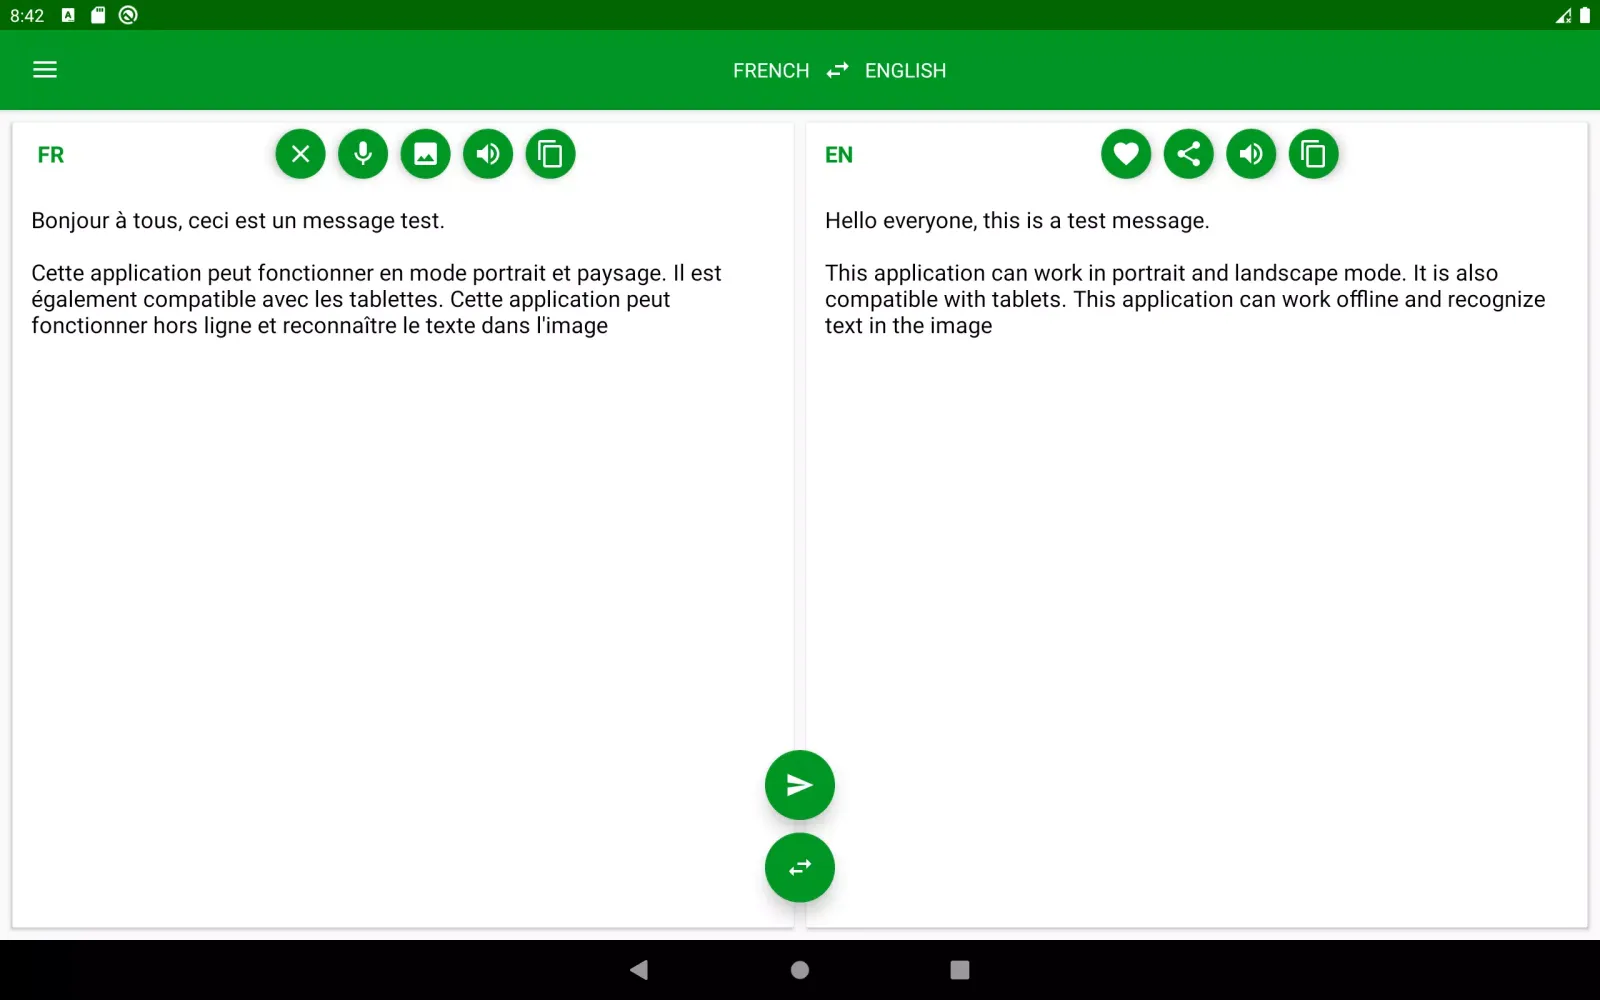Open image text recognition icon

click(x=426, y=154)
